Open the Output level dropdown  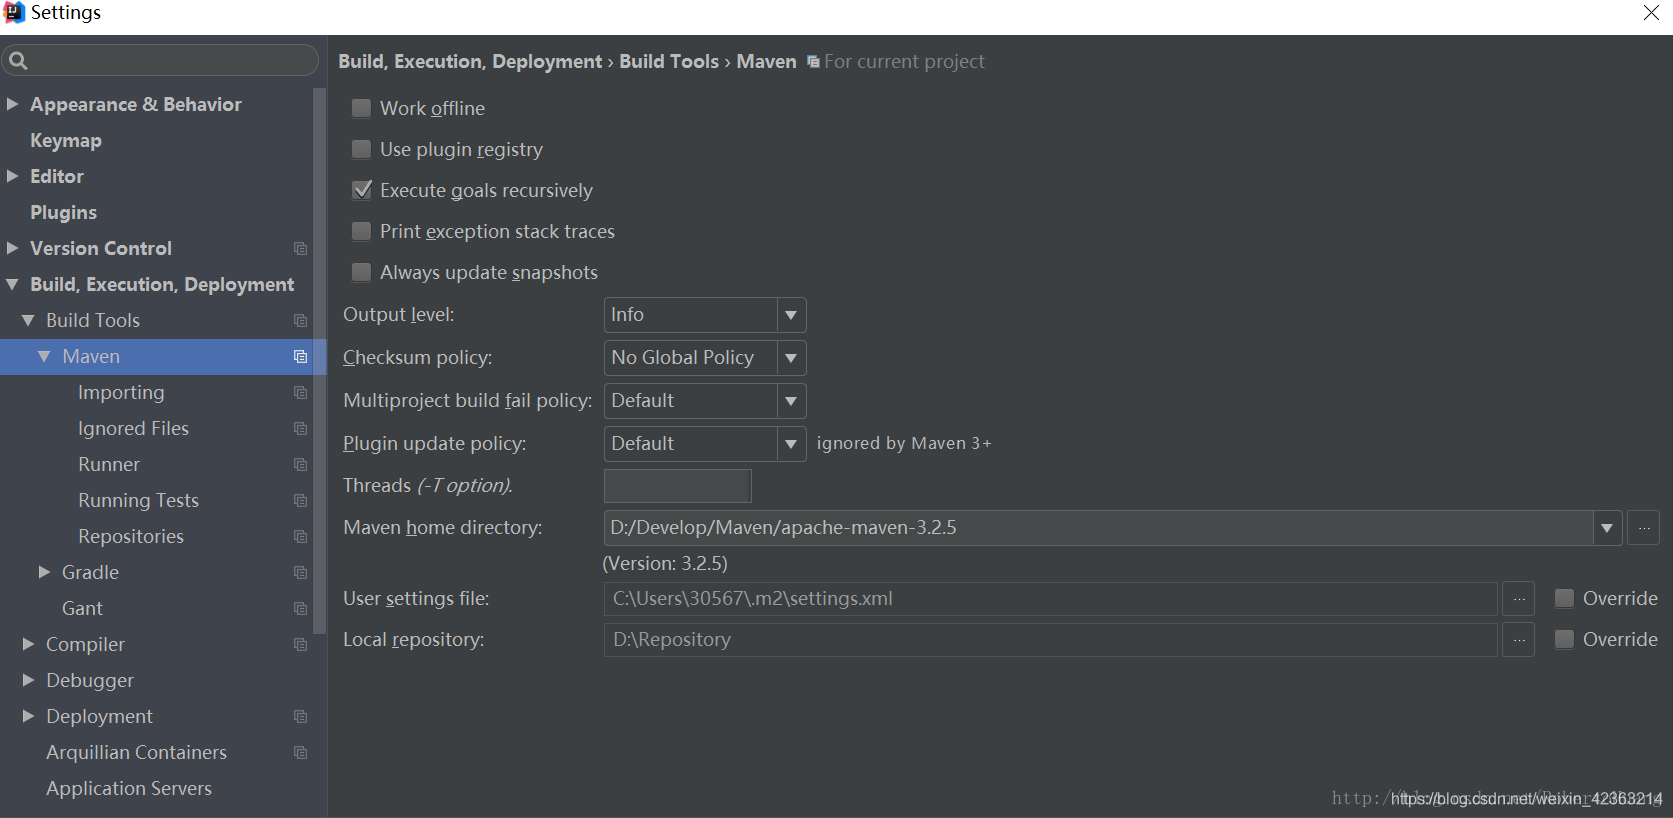point(705,315)
